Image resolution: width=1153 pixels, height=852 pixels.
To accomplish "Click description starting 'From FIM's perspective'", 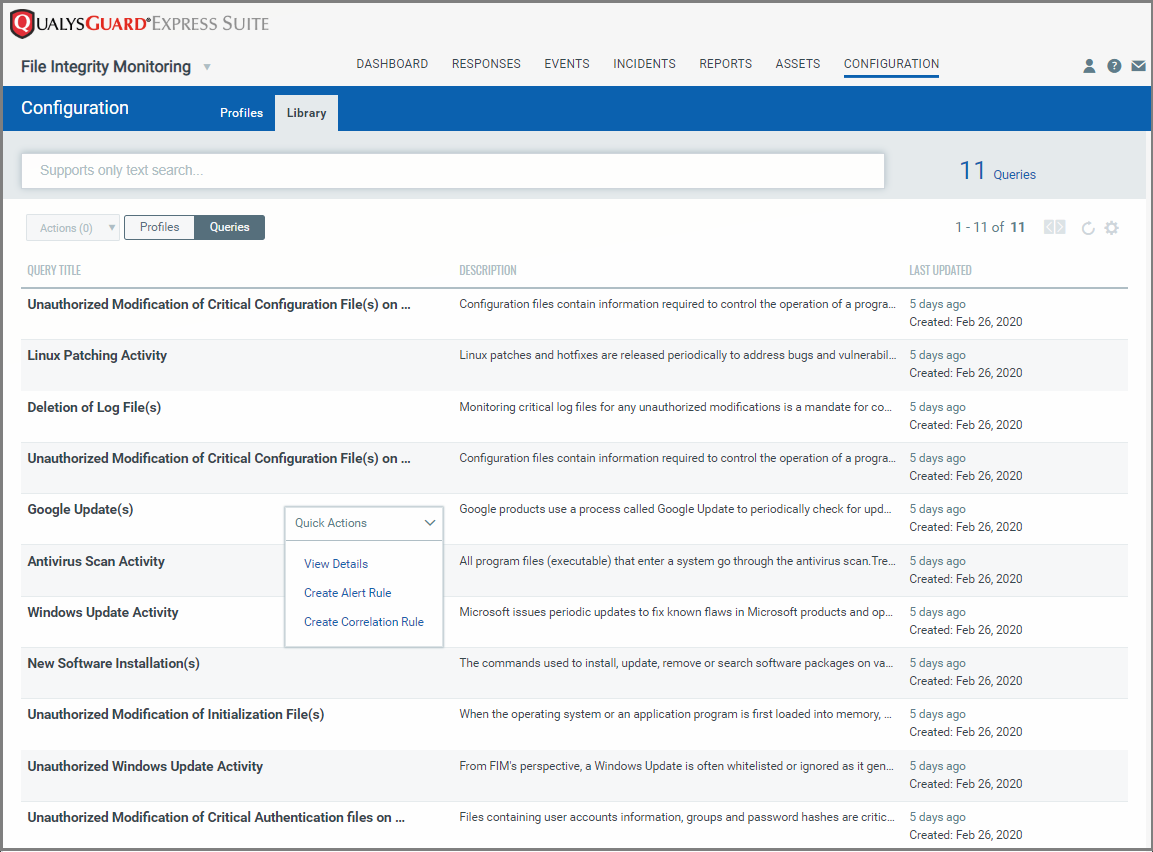I will click(x=677, y=766).
